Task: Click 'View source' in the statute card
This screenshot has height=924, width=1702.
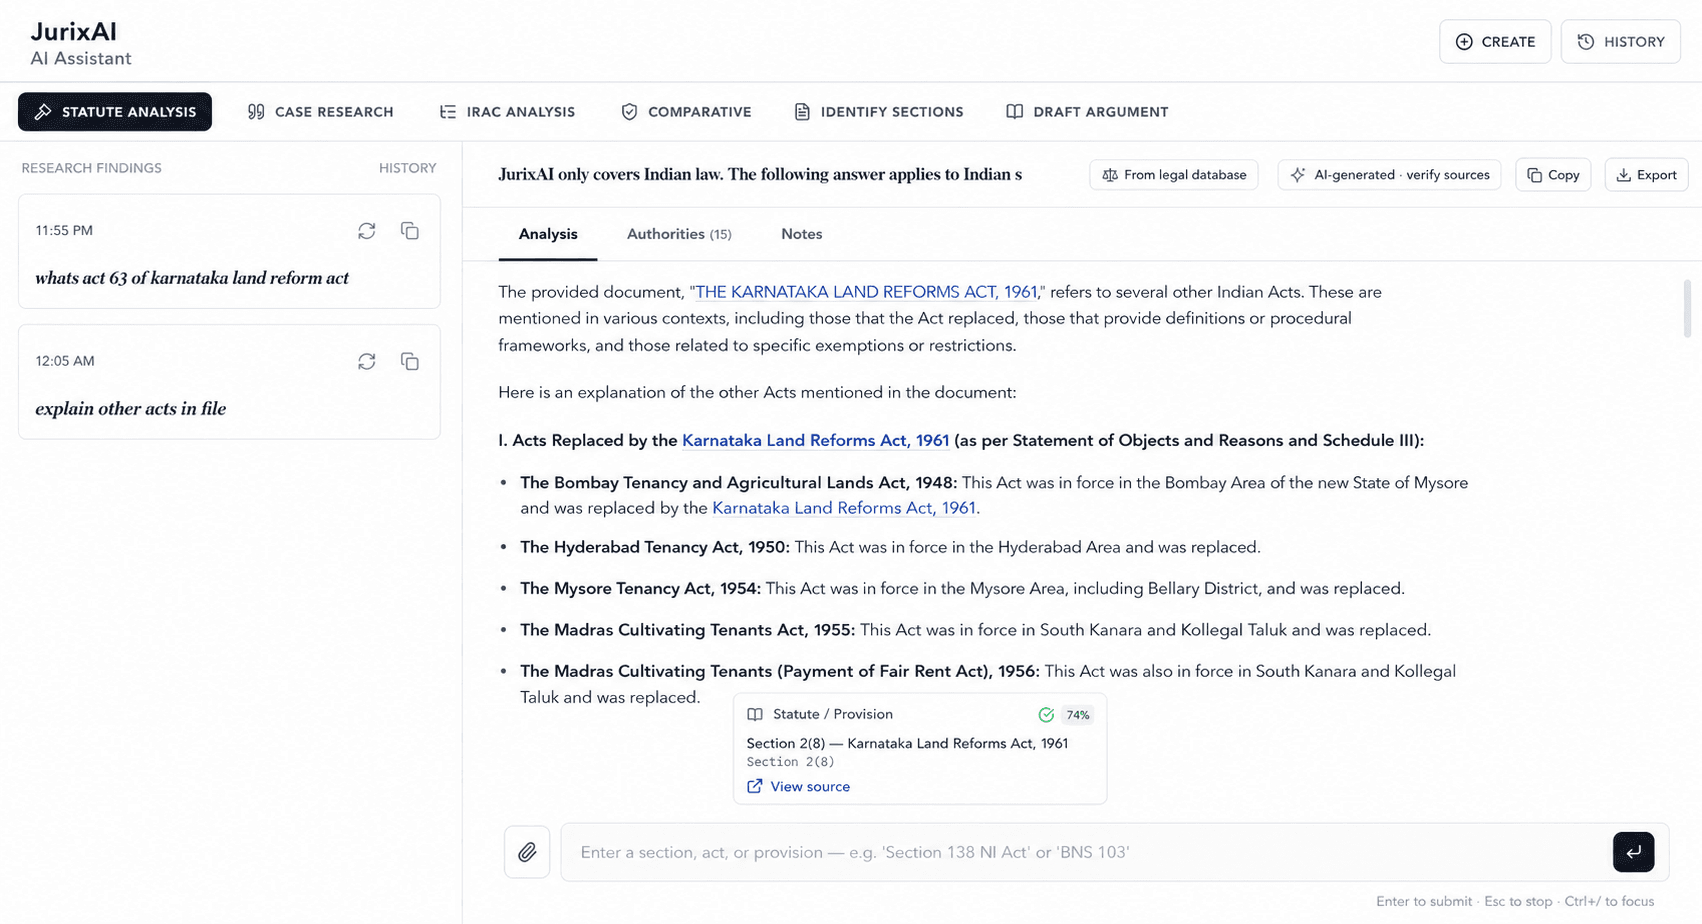Action: 810,787
